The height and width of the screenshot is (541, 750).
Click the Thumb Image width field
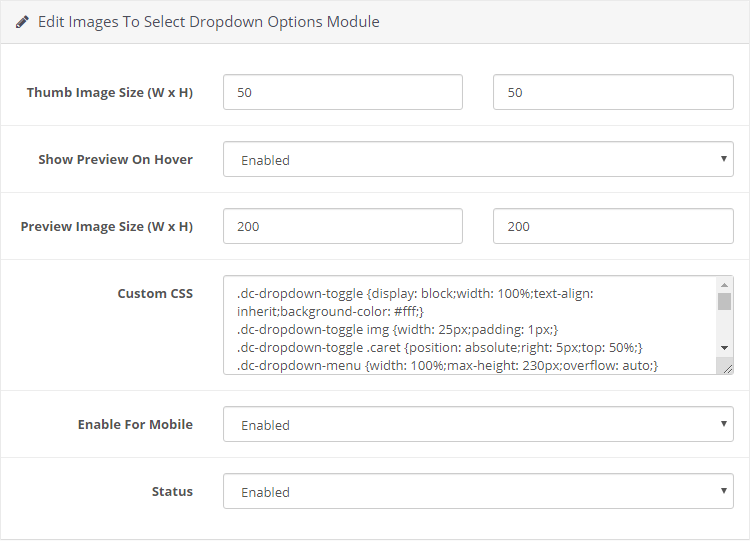(x=342, y=92)
